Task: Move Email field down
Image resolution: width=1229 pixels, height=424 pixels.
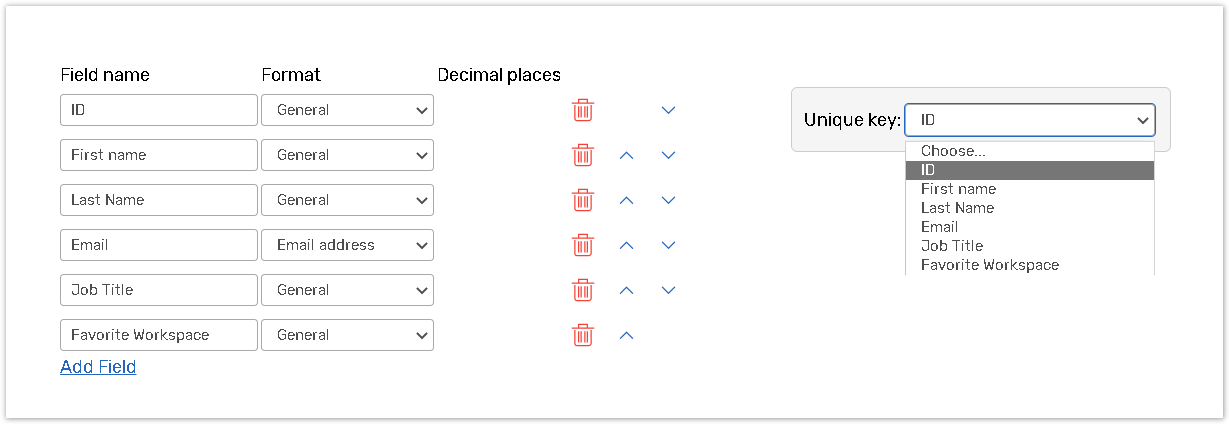Action: click(x=669, y=245)
